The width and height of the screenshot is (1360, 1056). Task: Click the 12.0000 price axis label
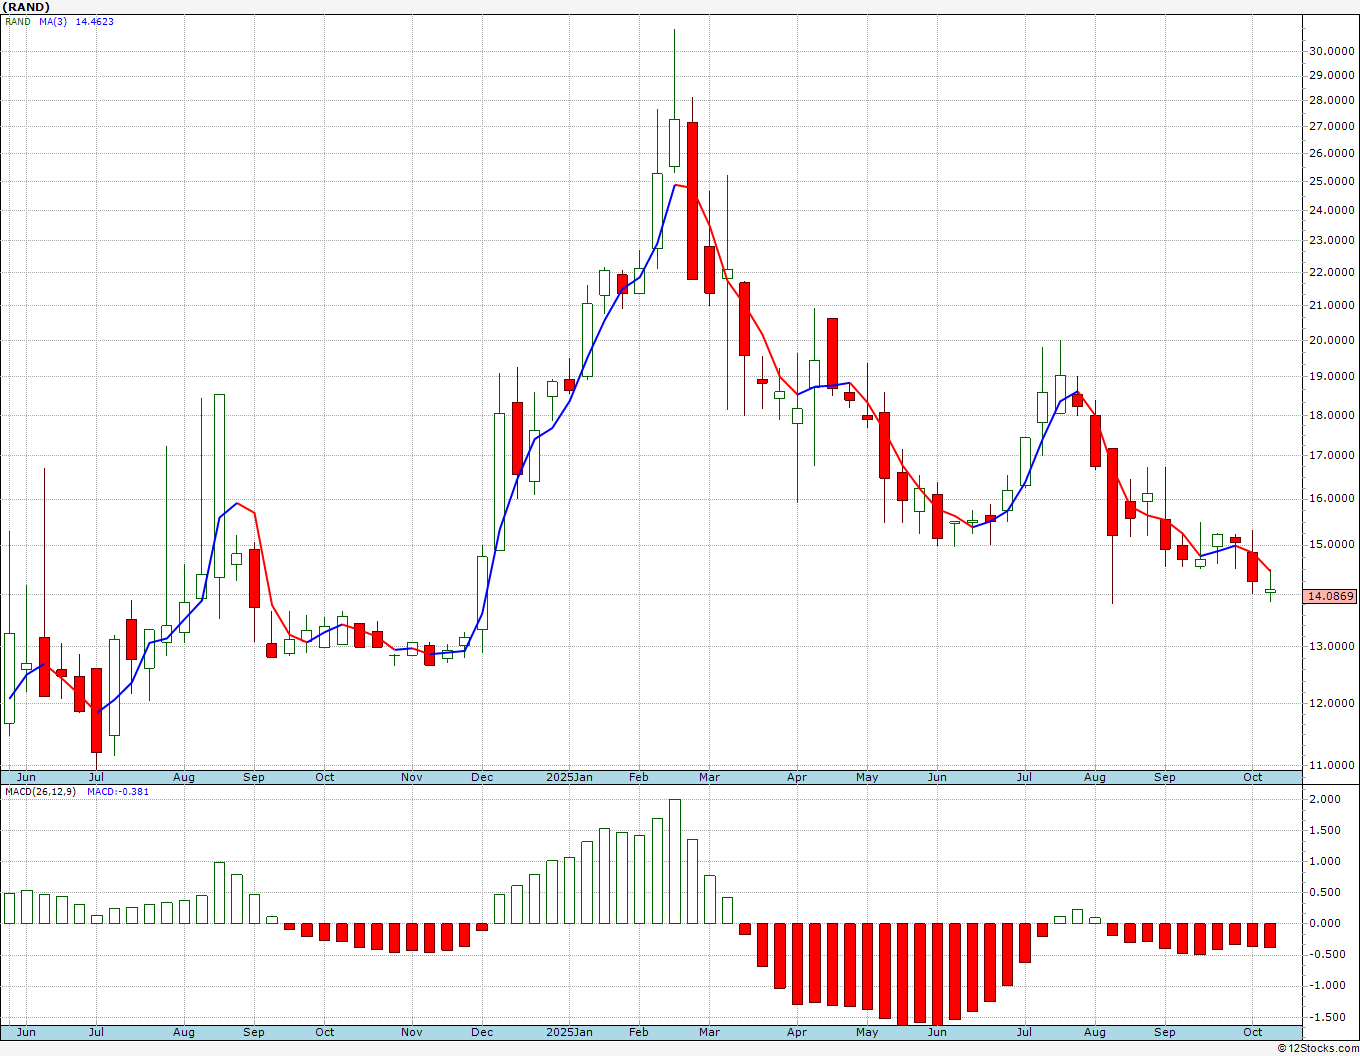tap(1331, 703)
